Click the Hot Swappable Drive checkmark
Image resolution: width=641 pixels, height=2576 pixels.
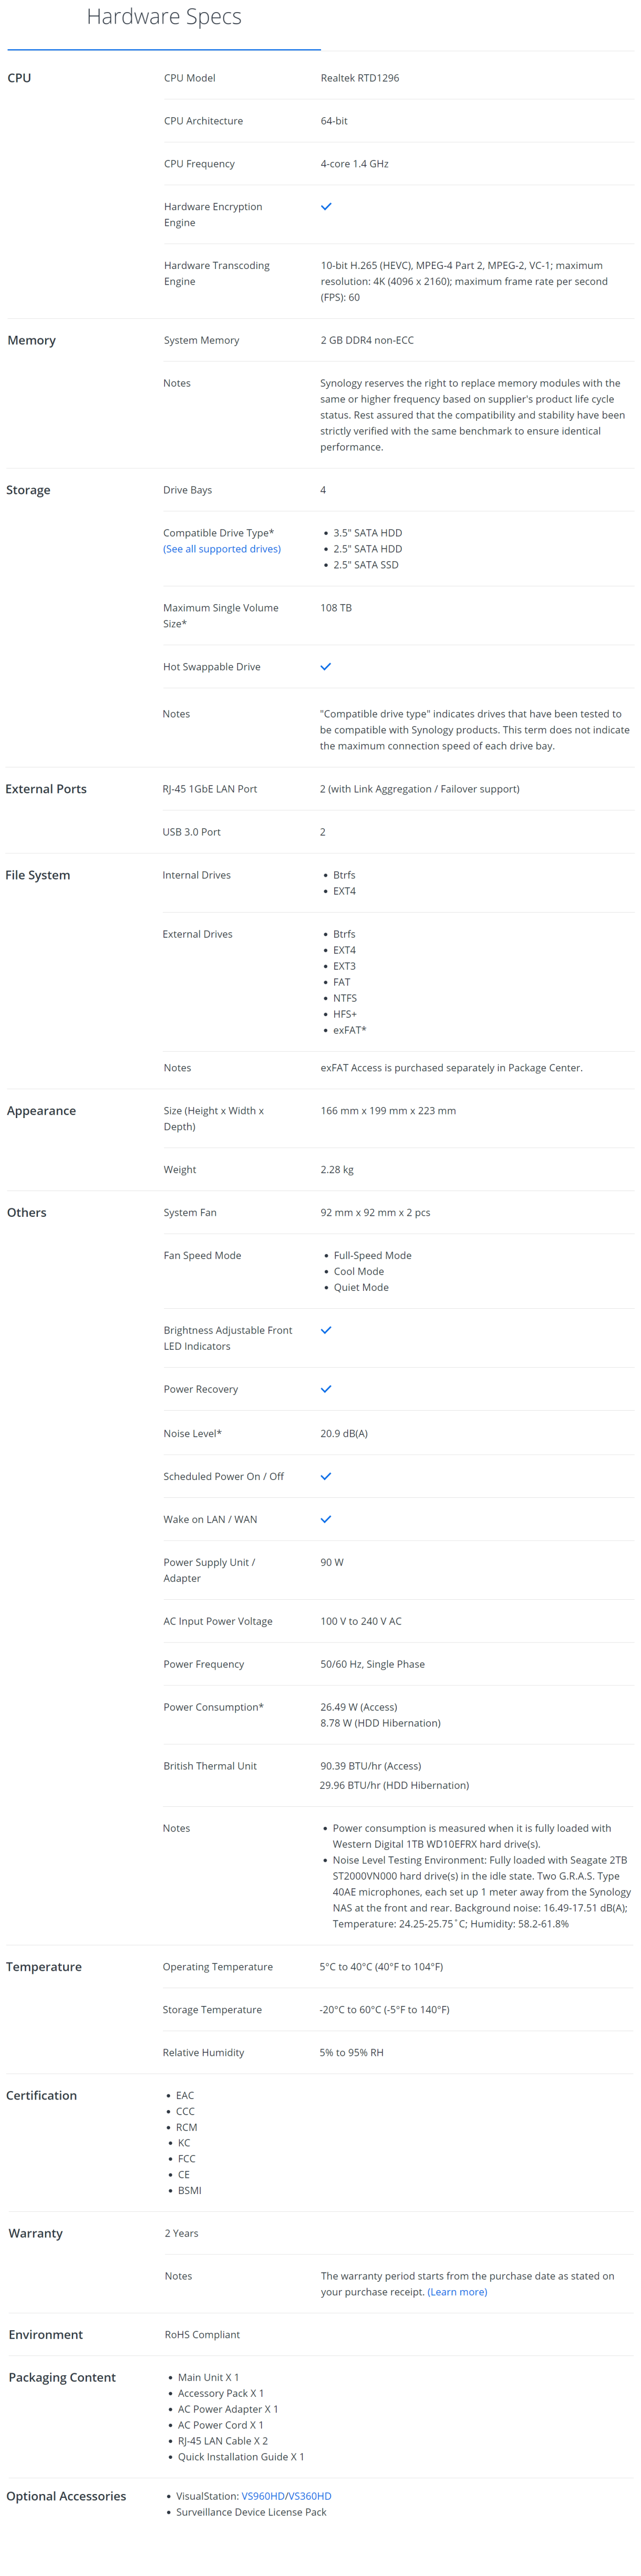tap(326, 666)
